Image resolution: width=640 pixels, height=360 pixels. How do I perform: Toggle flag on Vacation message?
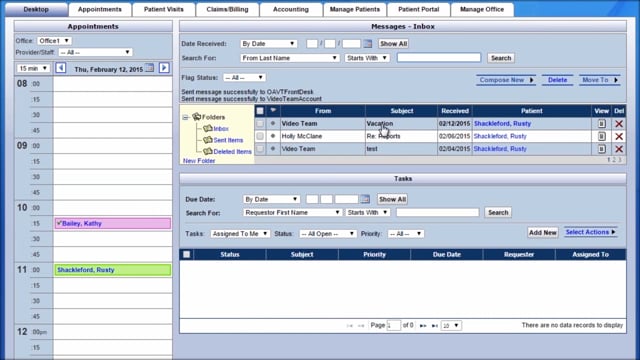pos(273,123)
